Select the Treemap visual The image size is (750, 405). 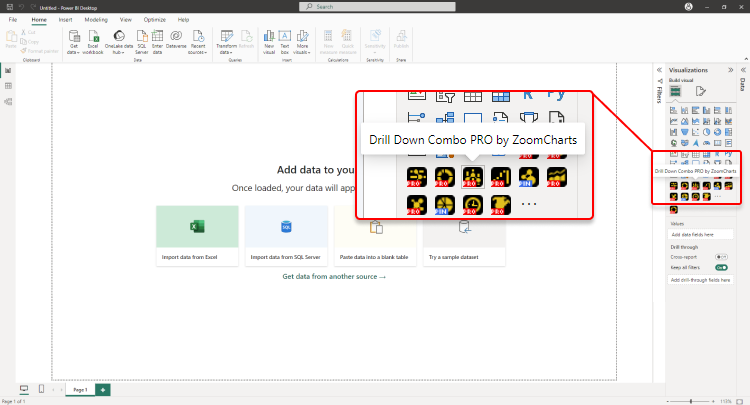pos(728,132)
